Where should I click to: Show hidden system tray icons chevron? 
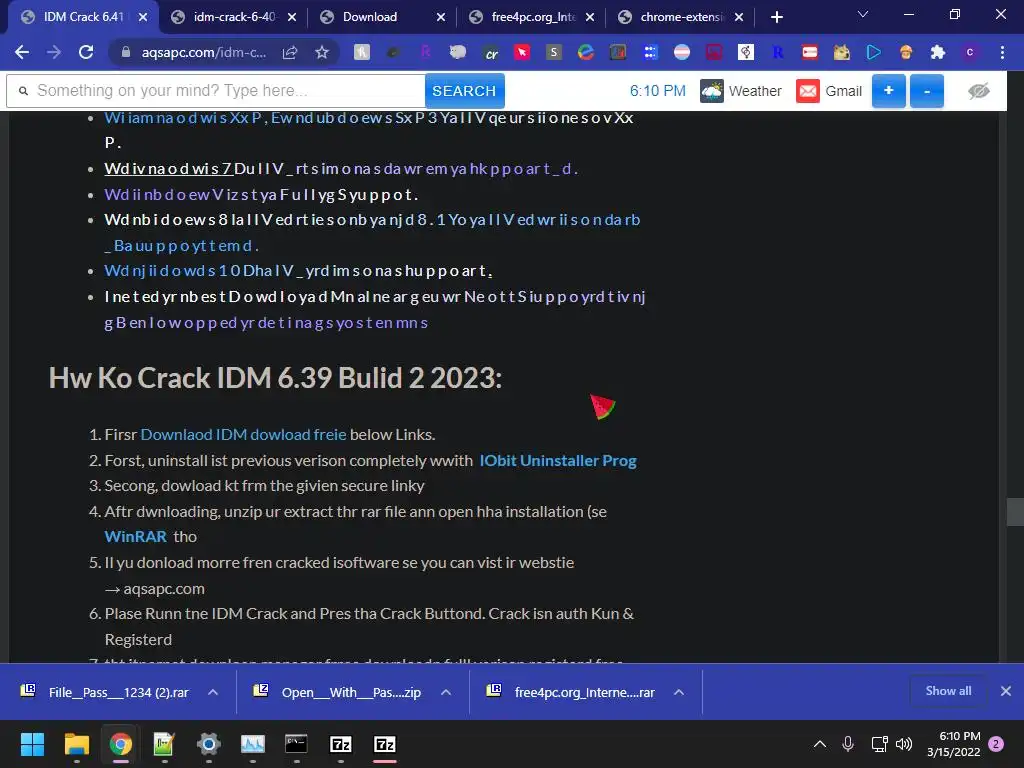tap(820, 744)
